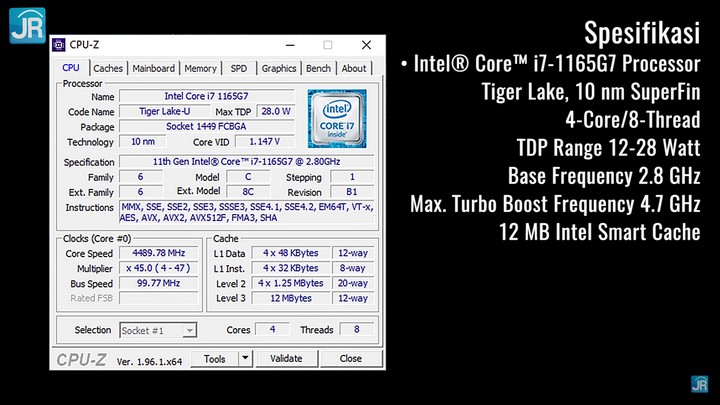This screenshot has height=405, width=720.
Task: Click the Specification text field
Action: tap(246, 161)
